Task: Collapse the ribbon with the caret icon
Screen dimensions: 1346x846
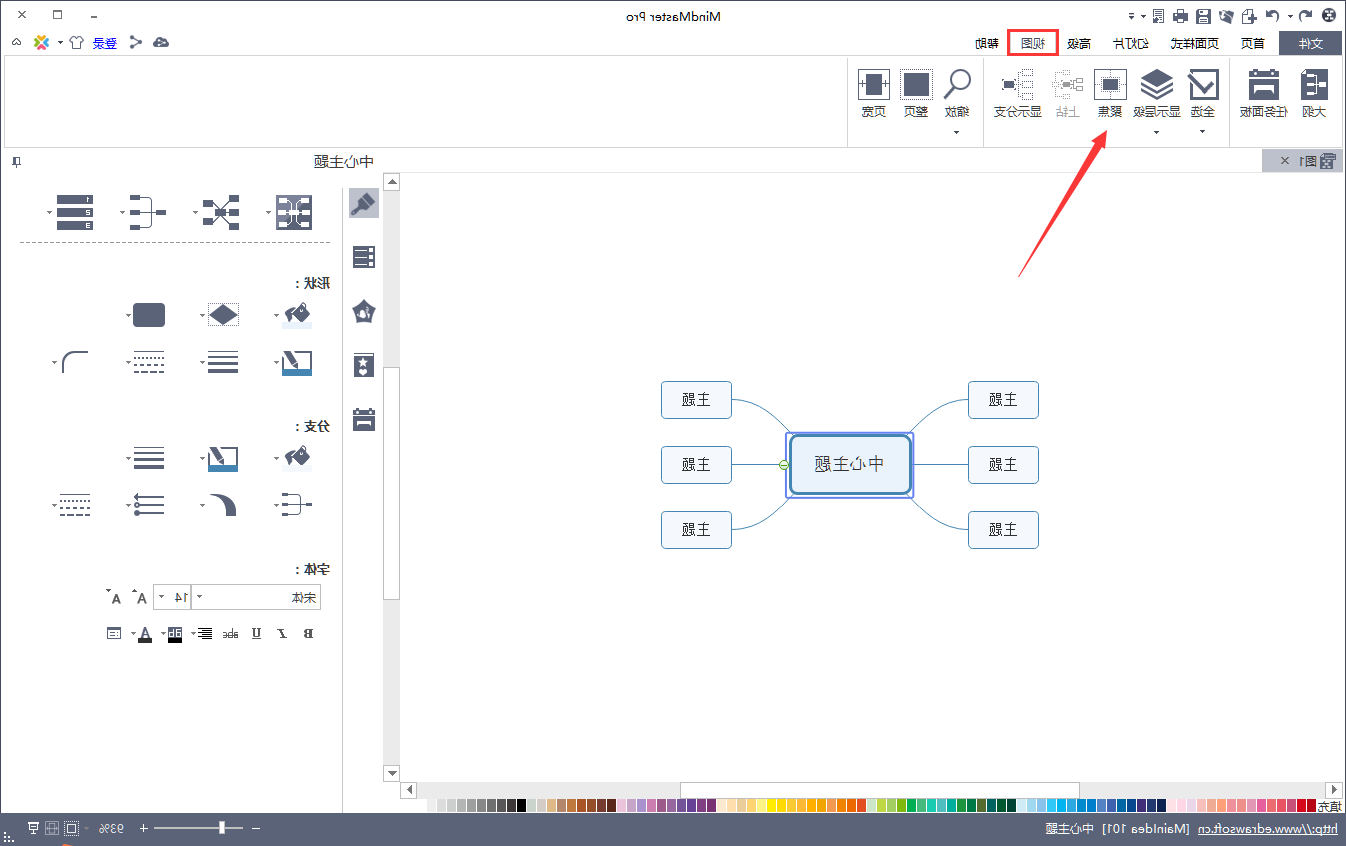Action: 16,43
